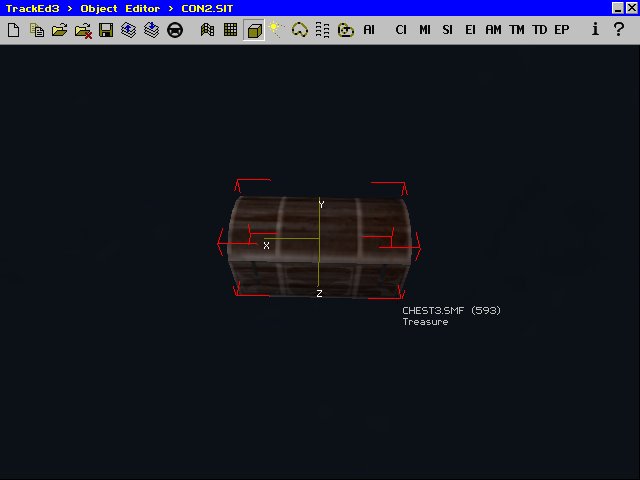The image size is (640, 480).
Task: Click the info 'i' icon
Action: click(x=594, y=30)
